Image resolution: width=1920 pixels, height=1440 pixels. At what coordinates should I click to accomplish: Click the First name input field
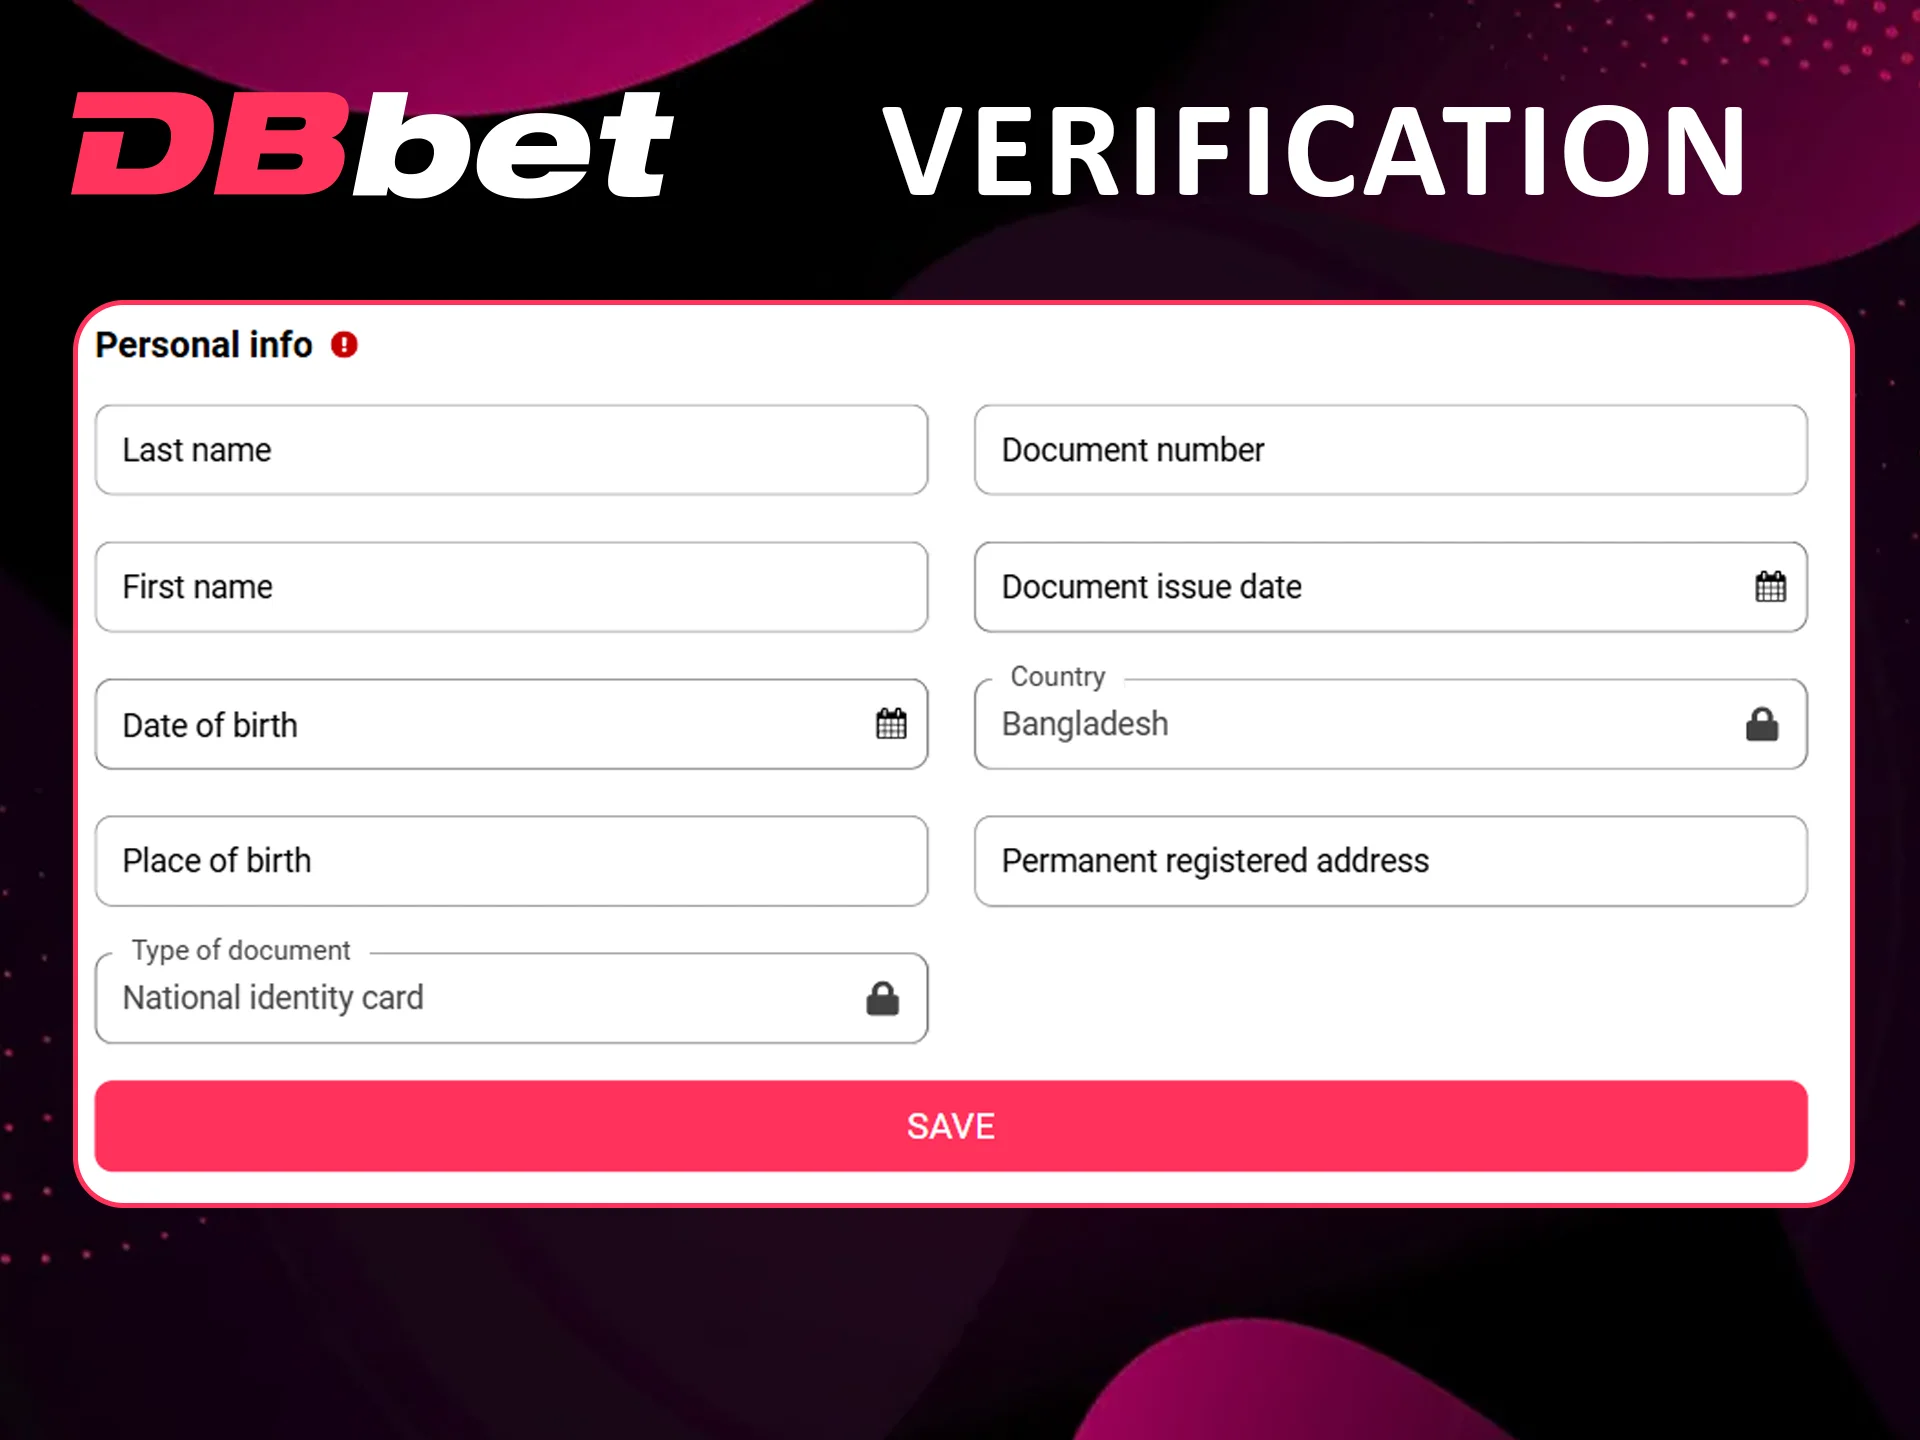click(511, 587)
